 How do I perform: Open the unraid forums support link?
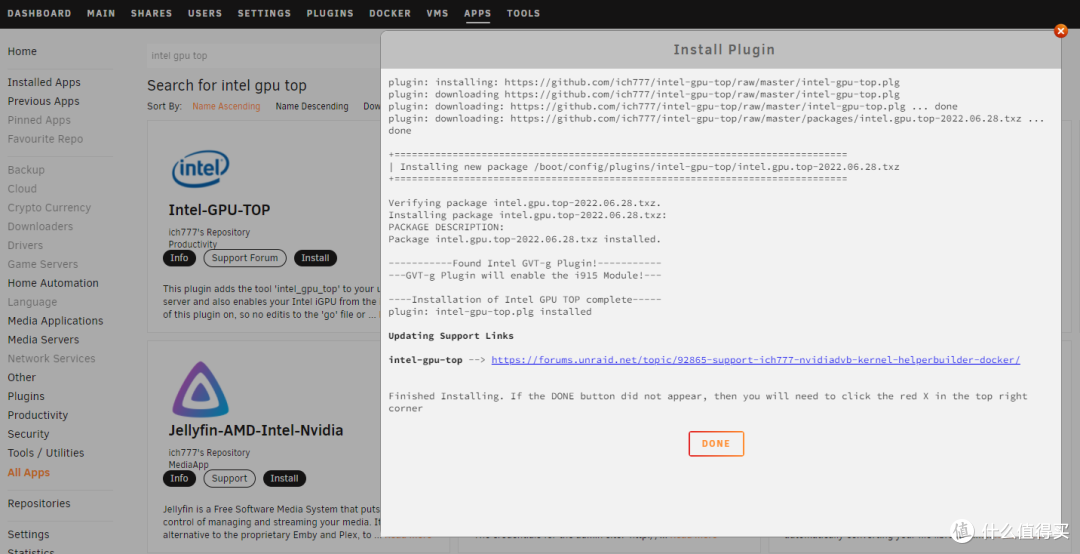[x=755, y=360]
